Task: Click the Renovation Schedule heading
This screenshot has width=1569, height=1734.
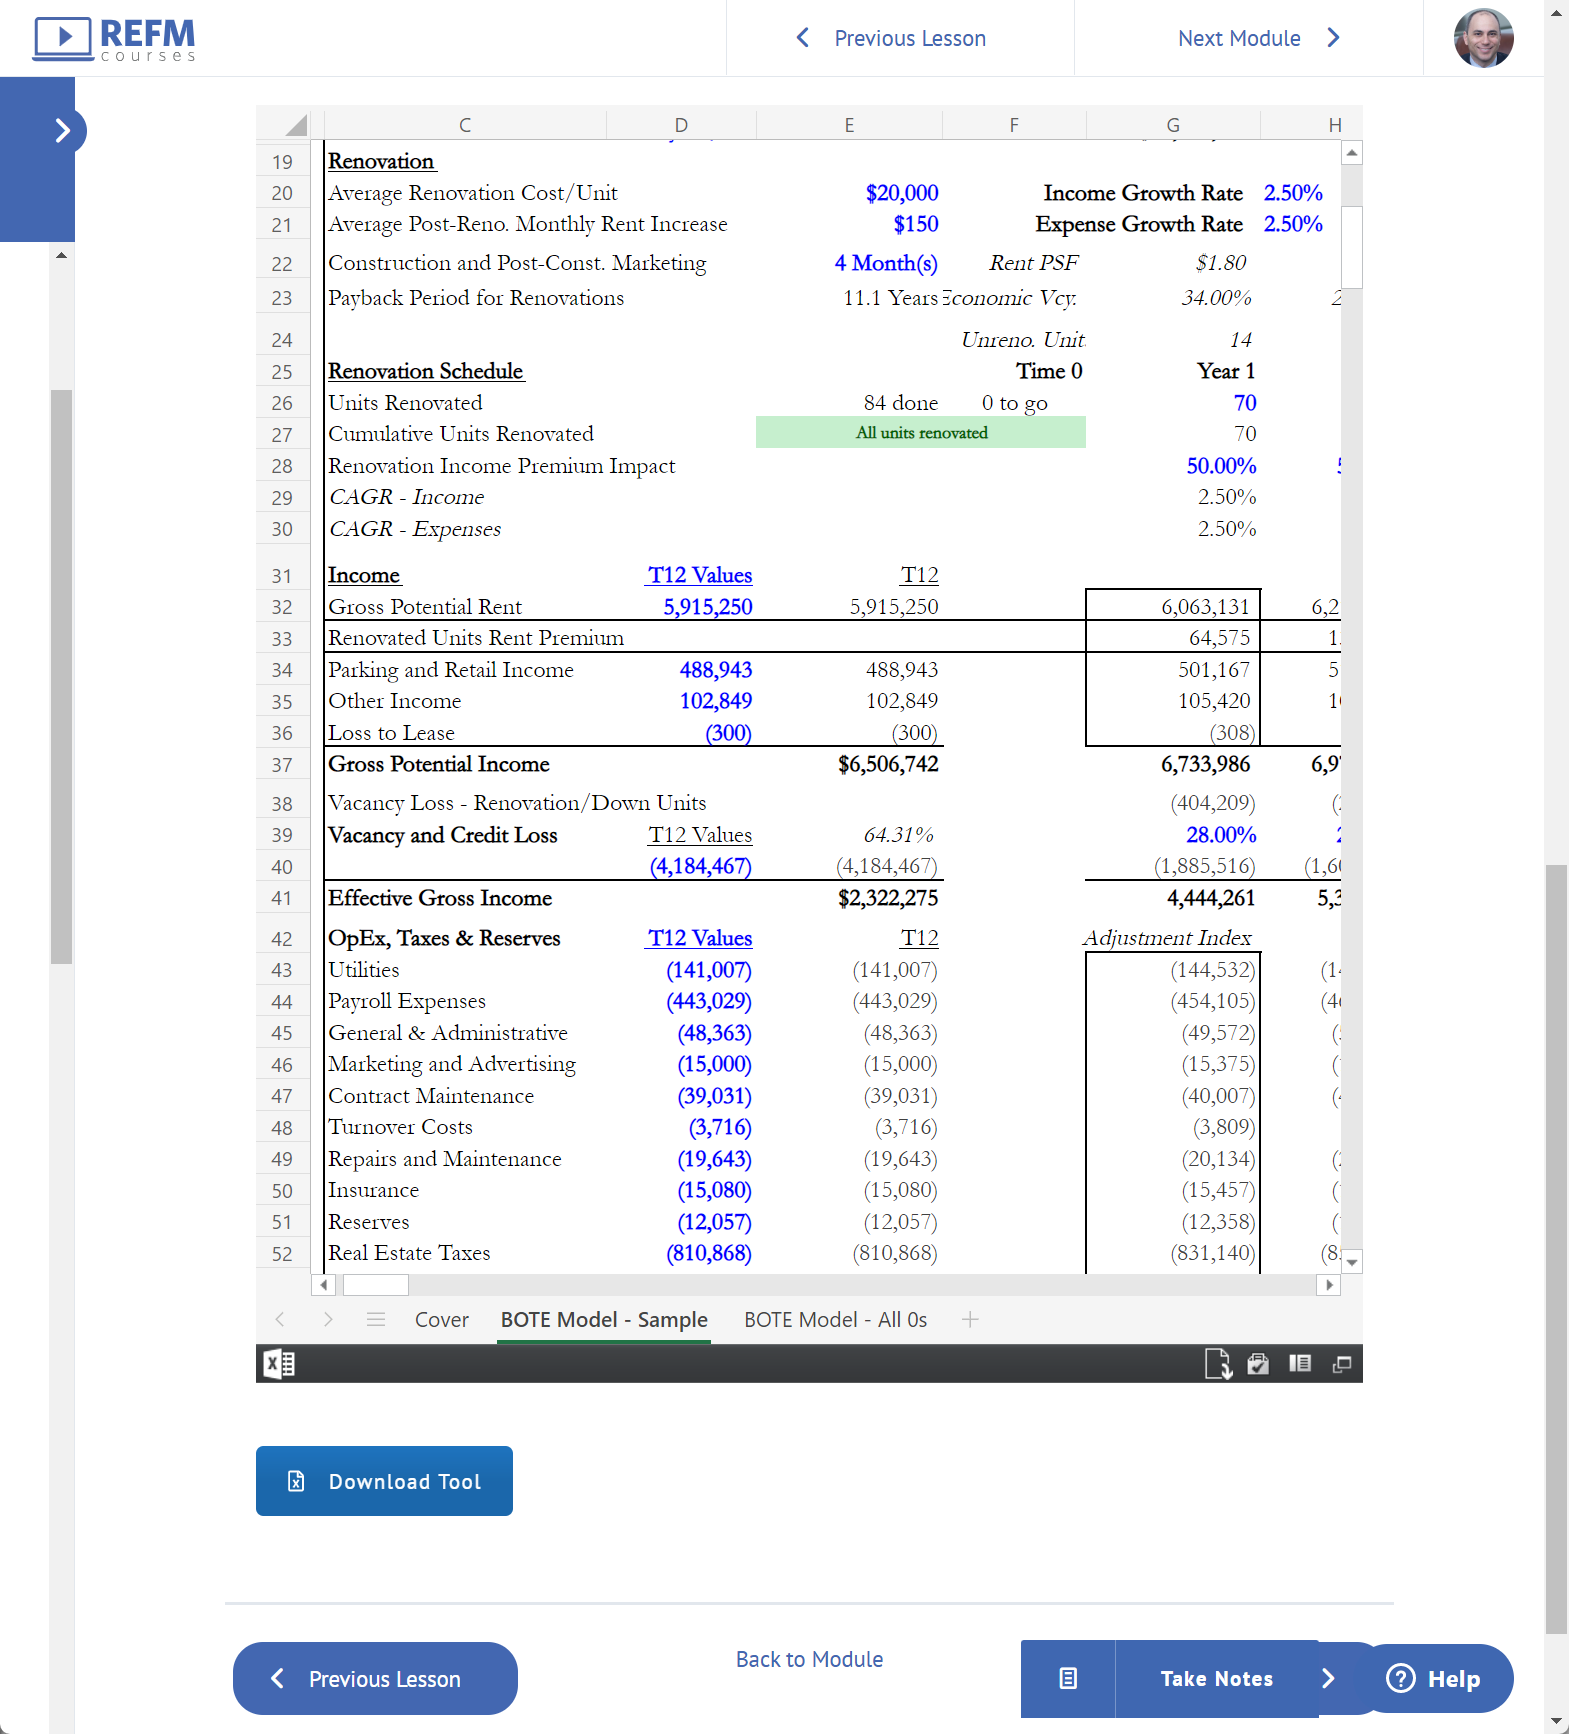Action: point(426,371)
